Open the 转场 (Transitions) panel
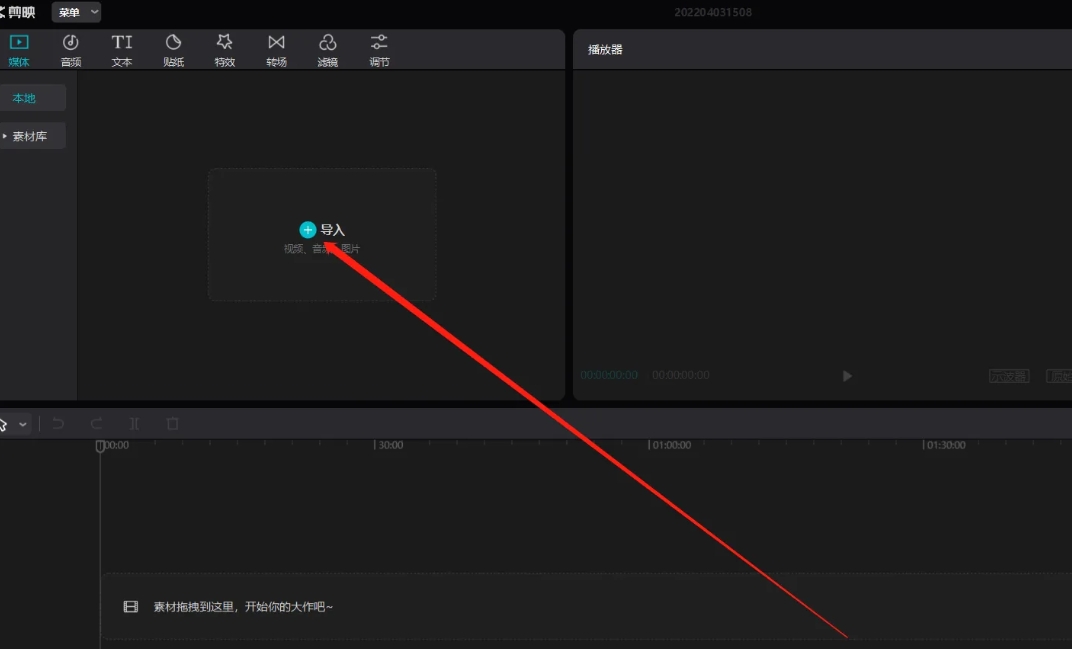Screen dimensions: 1072x649 point(276,50)
